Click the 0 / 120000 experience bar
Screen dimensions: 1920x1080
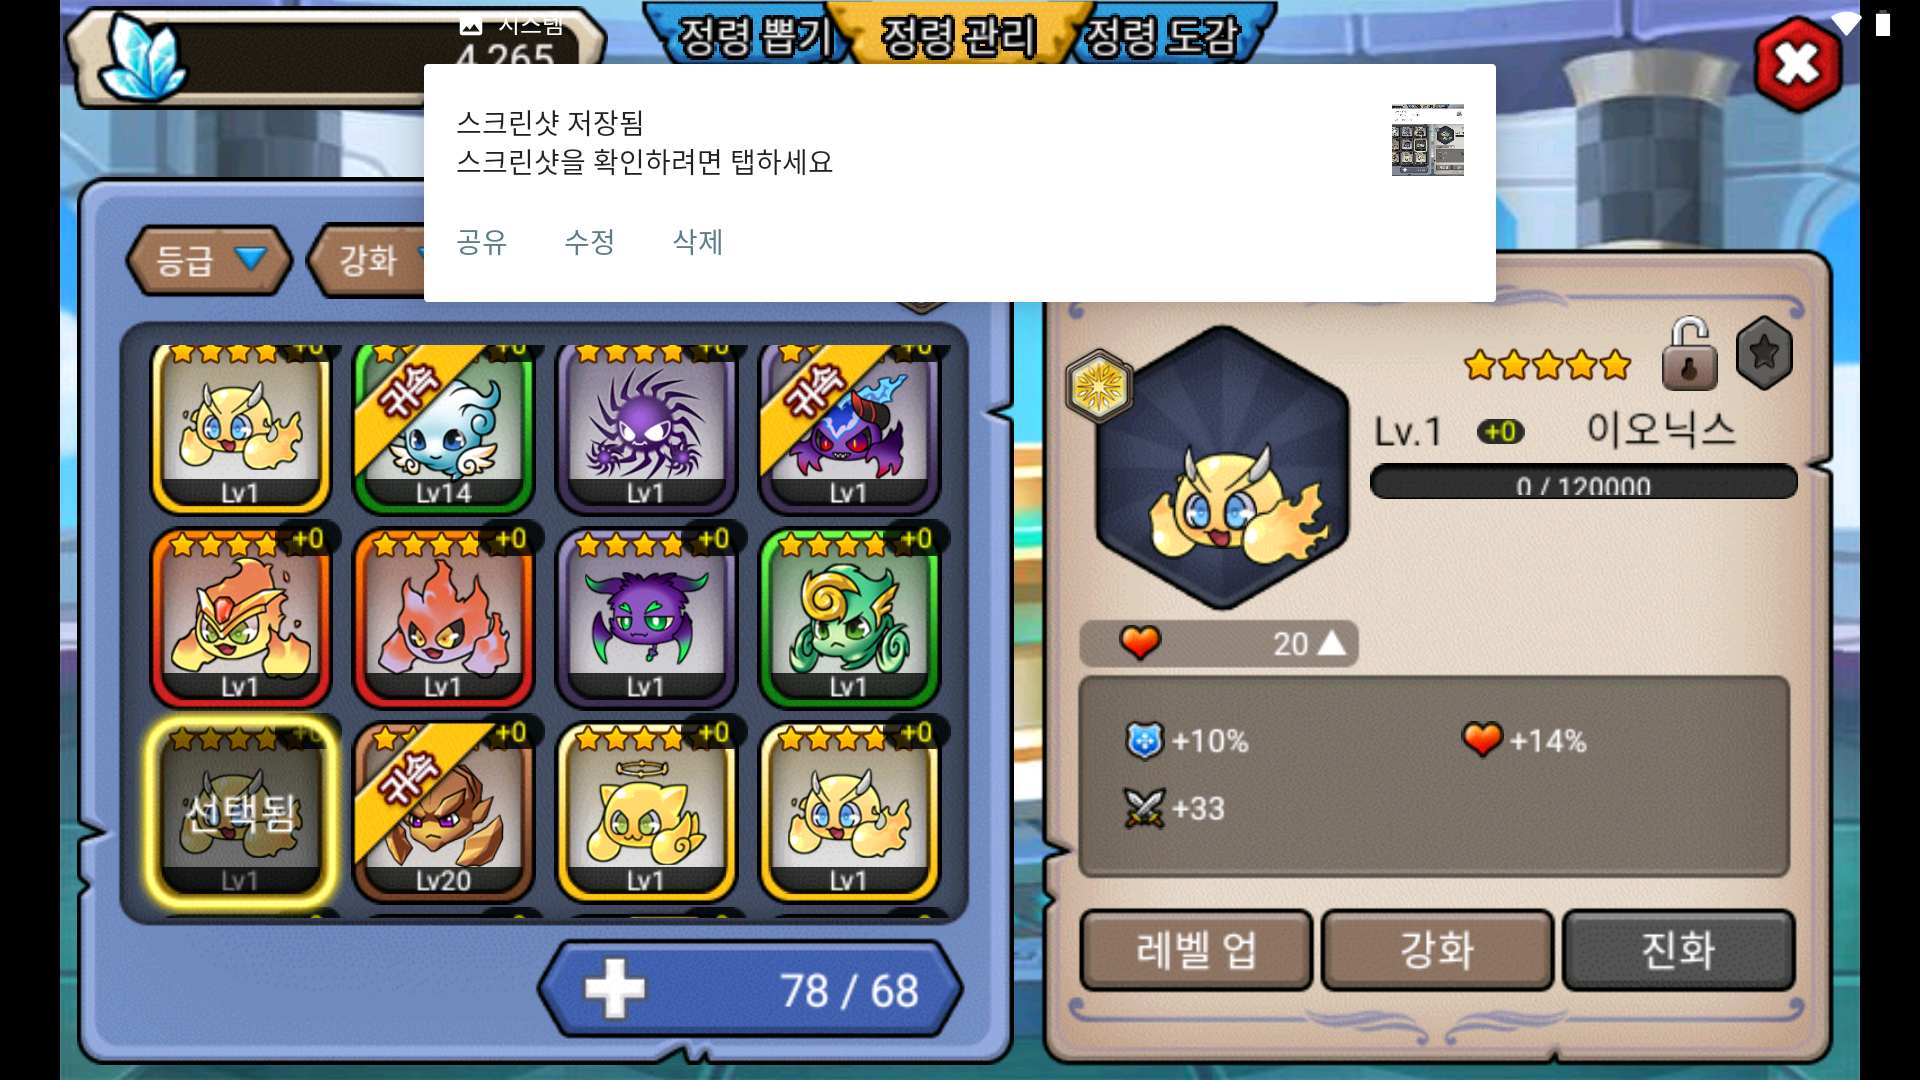click(1583, 483)
